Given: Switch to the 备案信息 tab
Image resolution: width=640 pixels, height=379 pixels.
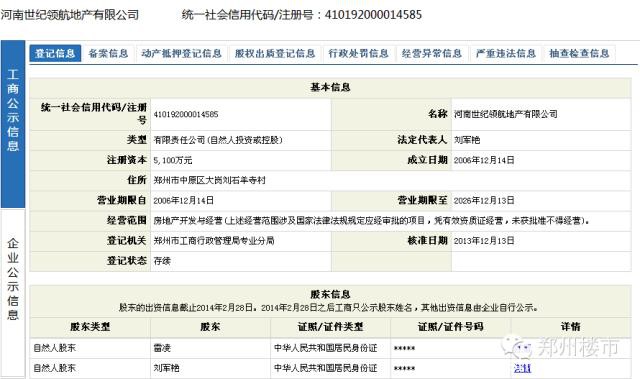Looking at the screenshot, I should click(x=108, y=53).
